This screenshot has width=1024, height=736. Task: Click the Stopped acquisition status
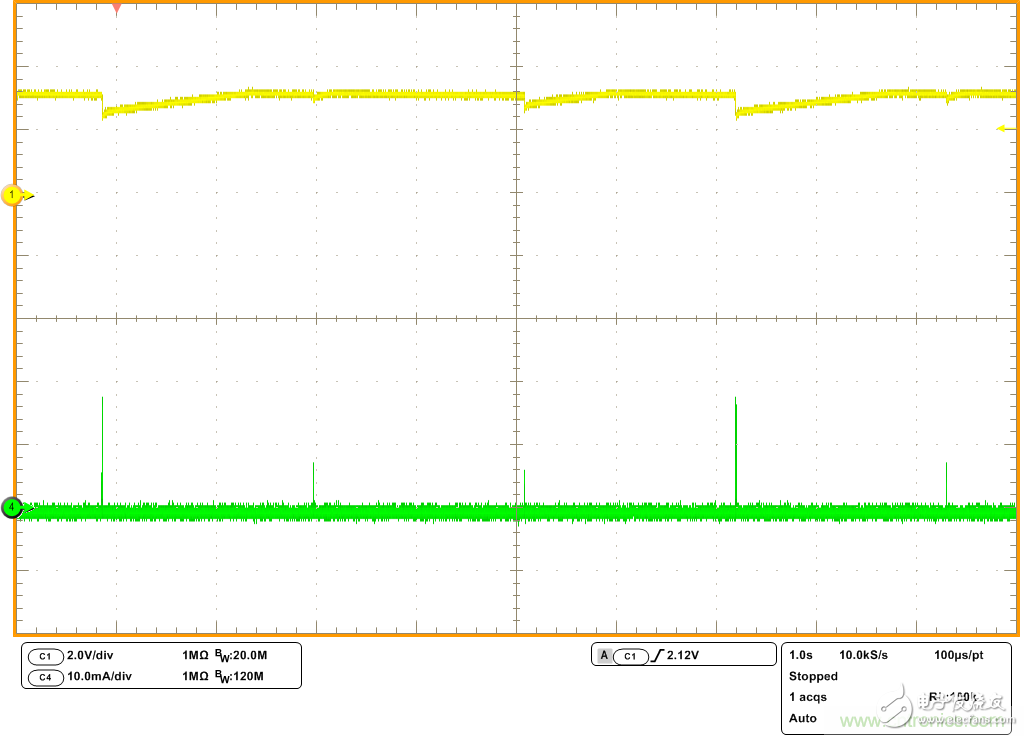coord(813,676)
